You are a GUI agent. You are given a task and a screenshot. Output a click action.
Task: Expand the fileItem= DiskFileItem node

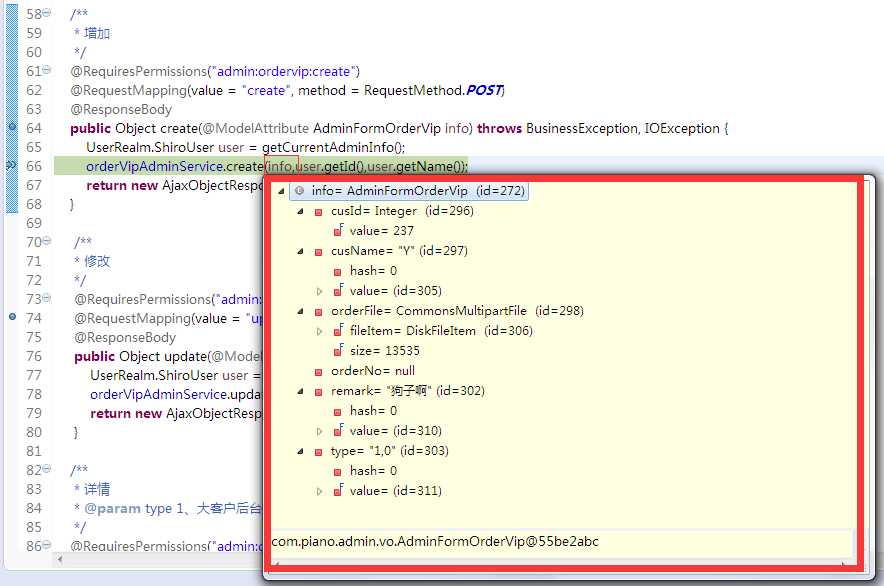pyautogui.click(x=319, y=331)
